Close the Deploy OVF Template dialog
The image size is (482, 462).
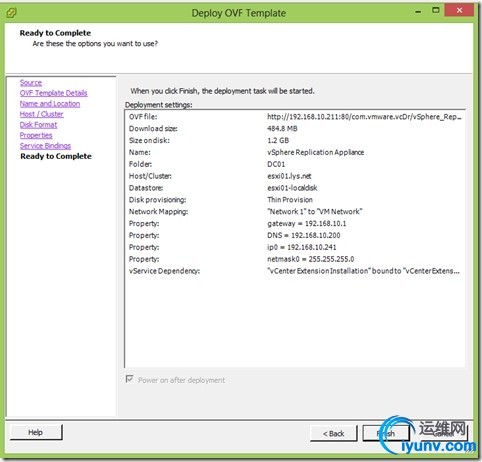(459, 10)
